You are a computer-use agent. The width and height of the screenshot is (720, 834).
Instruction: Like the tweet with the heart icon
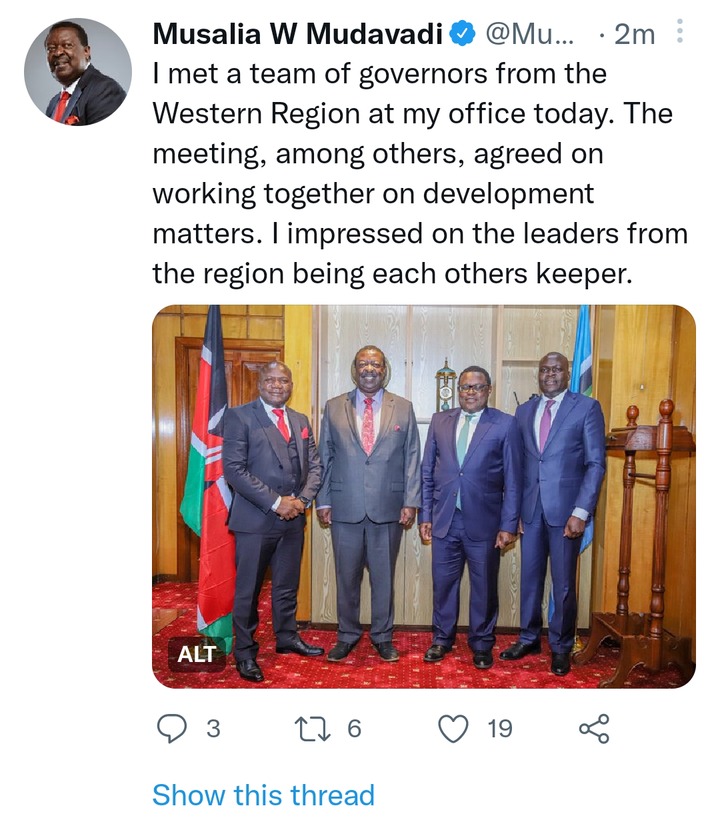tap(453, 728)
